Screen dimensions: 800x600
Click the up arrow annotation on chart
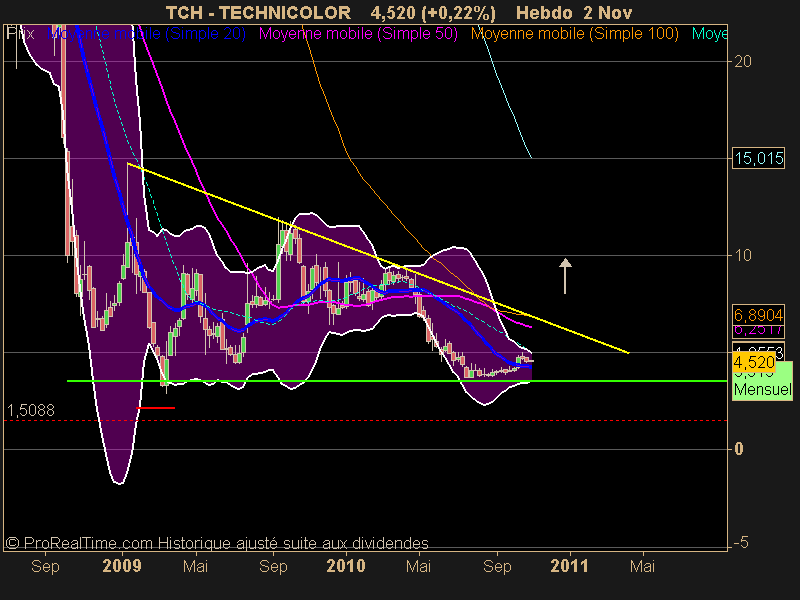(565, 276)
